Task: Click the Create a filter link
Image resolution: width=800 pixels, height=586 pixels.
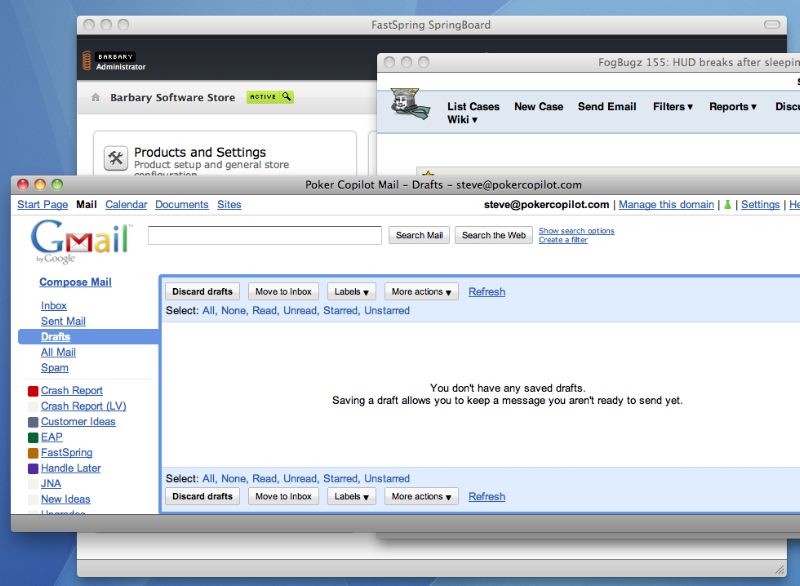Action: pyautogui.click(x=563, y=240)
